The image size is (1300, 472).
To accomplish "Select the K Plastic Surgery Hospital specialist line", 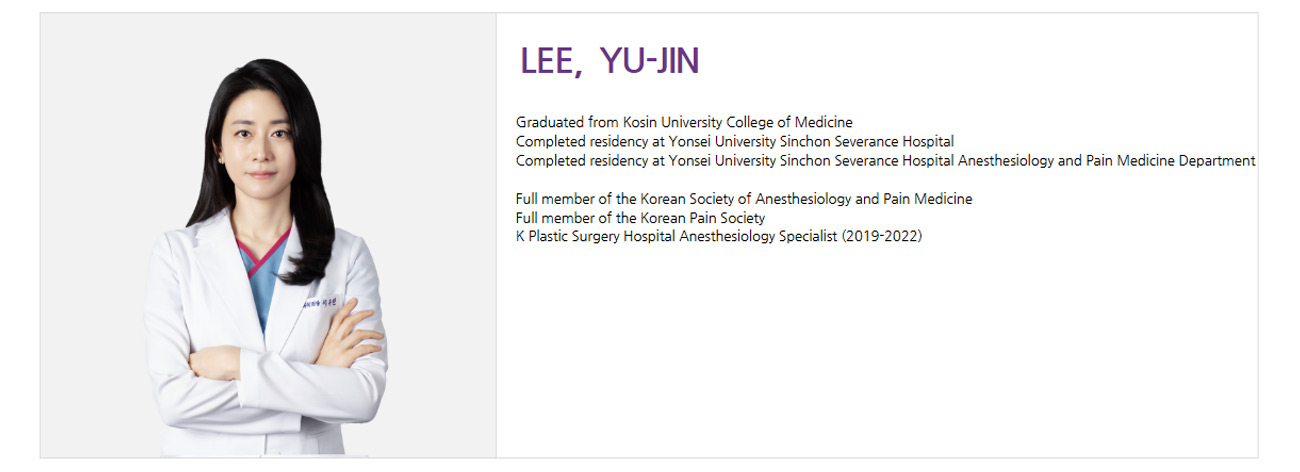I will point(719,237).
